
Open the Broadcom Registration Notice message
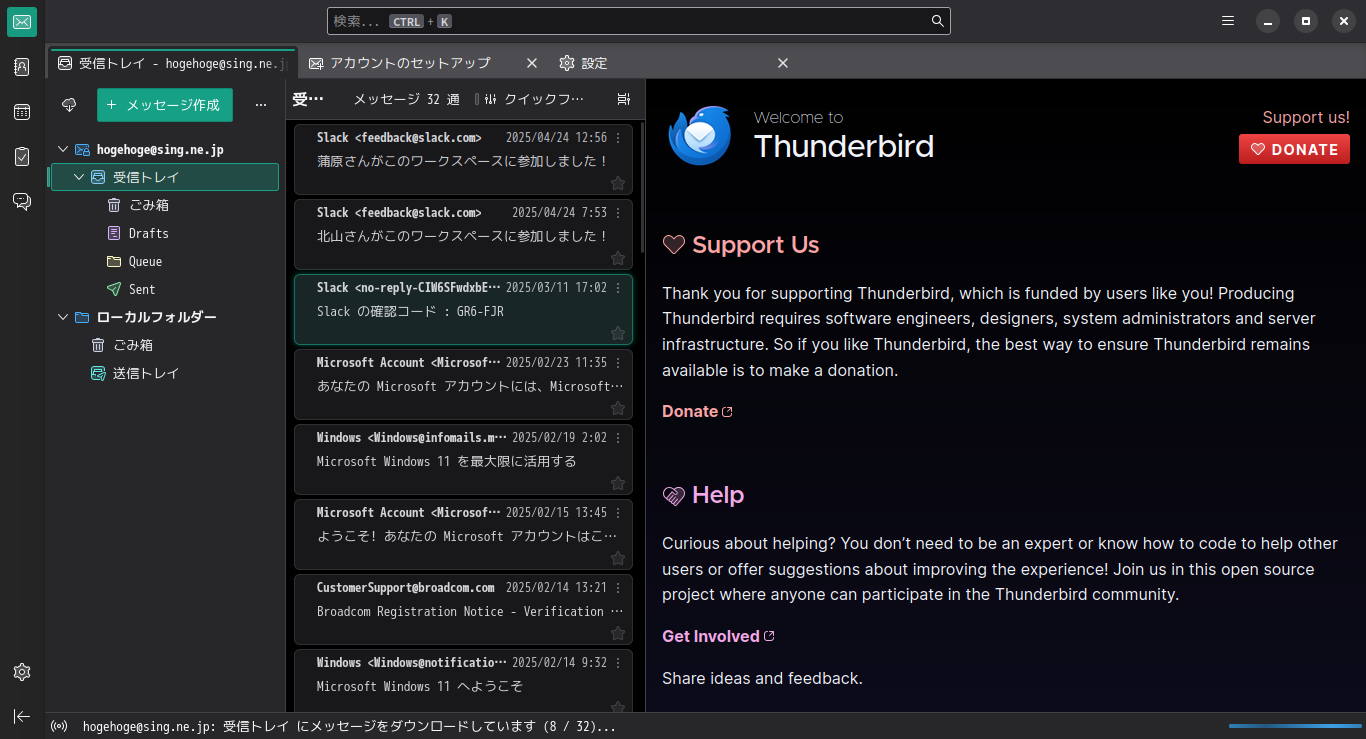(x=463, y=610)
